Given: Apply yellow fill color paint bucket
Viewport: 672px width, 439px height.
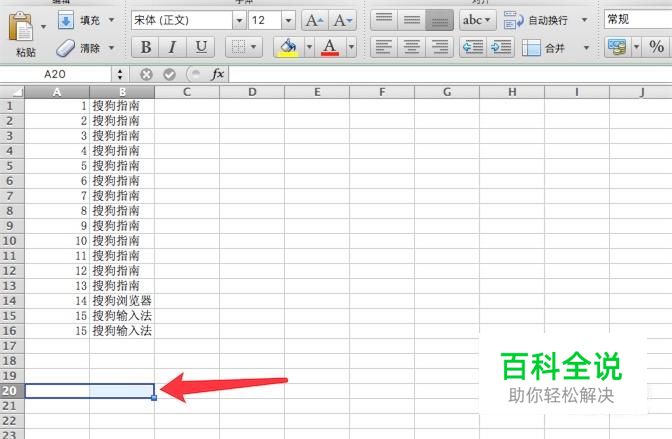Looking at the screenshot, I should coord(288,47).
